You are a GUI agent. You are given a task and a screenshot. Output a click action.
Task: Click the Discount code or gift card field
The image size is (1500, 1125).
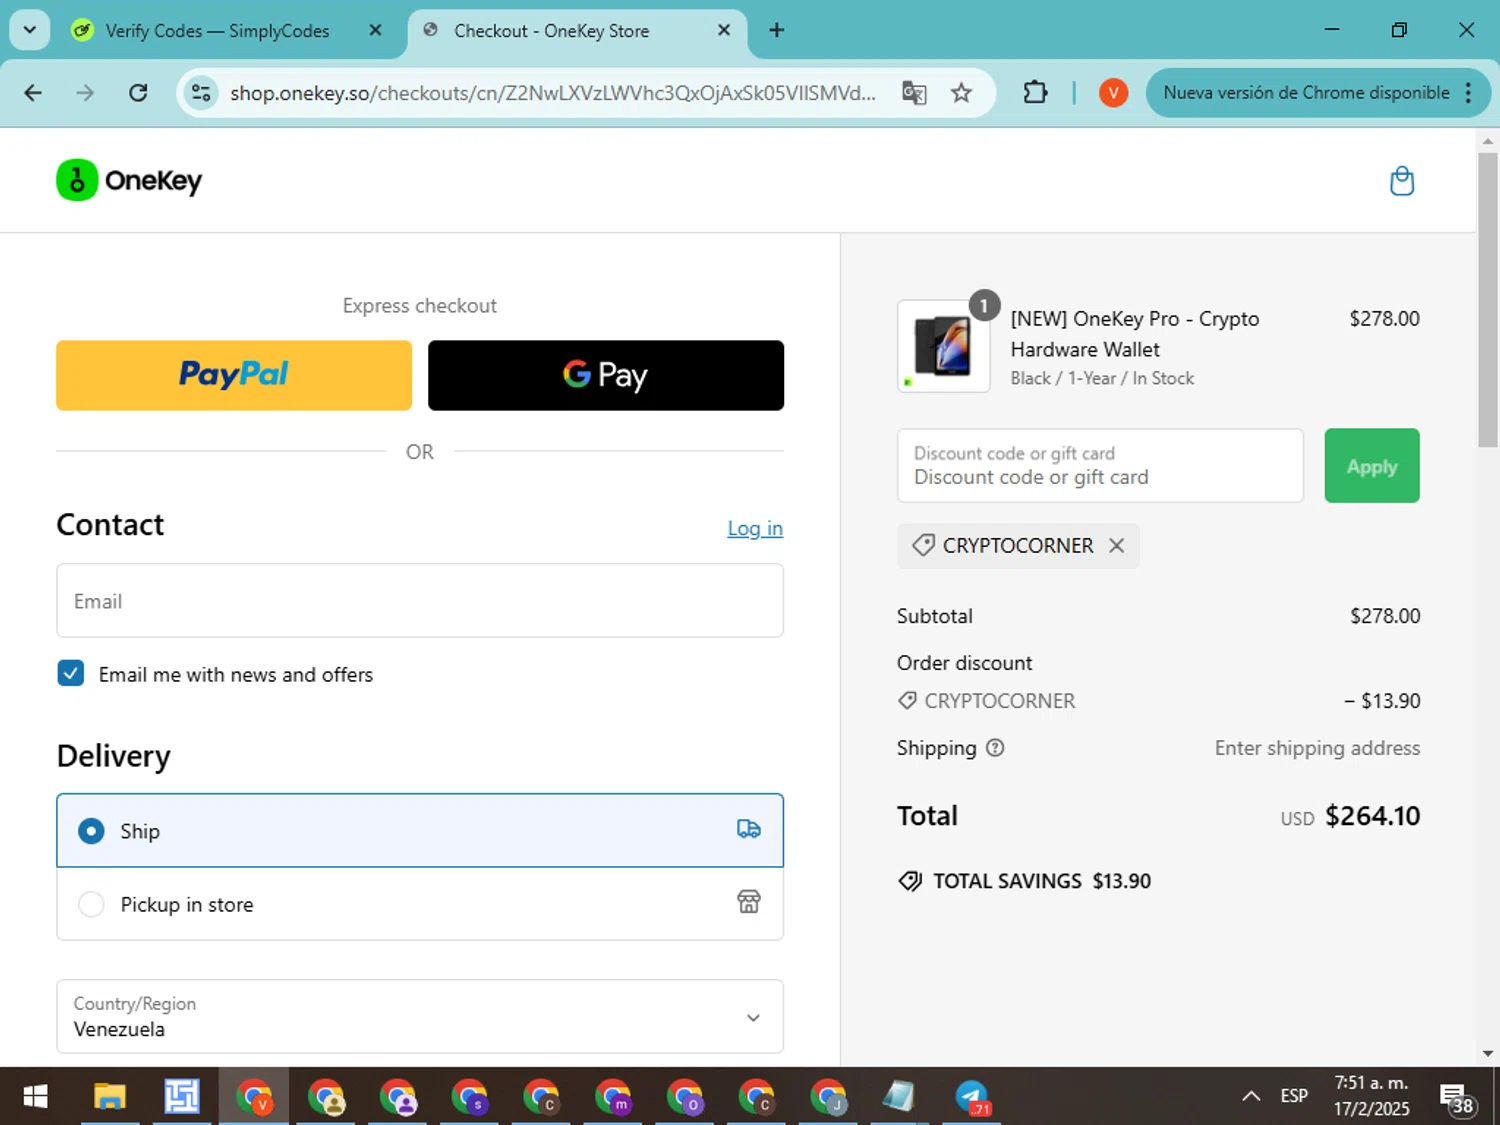point(1100,466)
